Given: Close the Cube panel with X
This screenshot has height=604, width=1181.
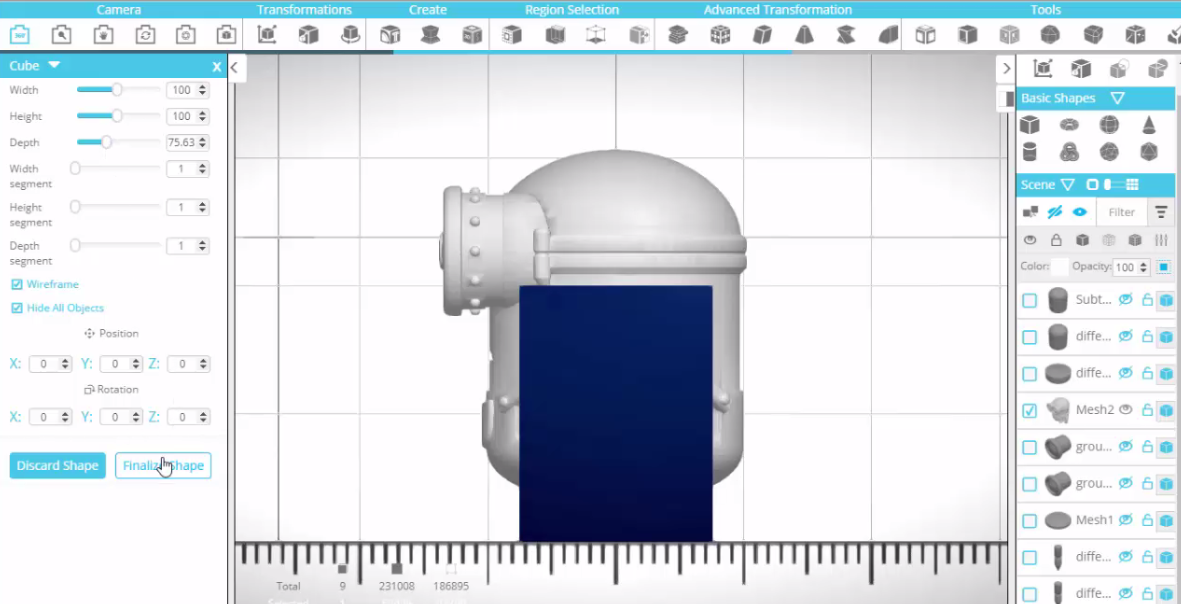Looking at the screenshot, I should pyautogui.click(x=217, y=66).
